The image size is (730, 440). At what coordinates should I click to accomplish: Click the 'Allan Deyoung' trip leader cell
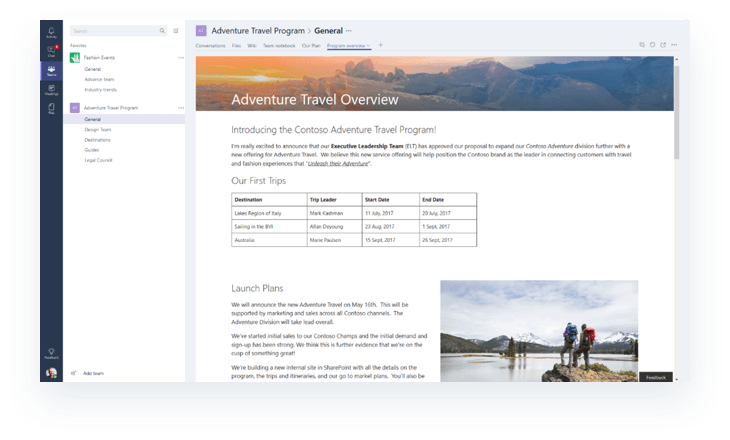(334, 226)
